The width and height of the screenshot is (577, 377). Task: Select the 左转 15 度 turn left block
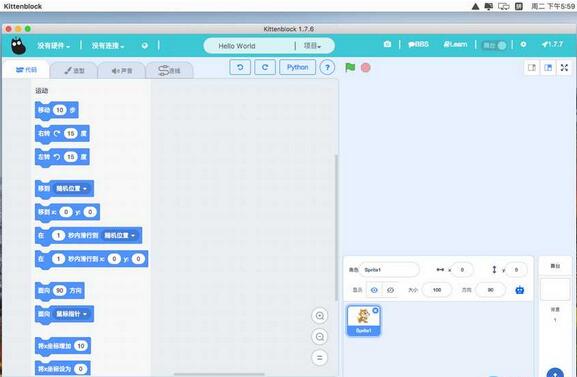(62, 158)
